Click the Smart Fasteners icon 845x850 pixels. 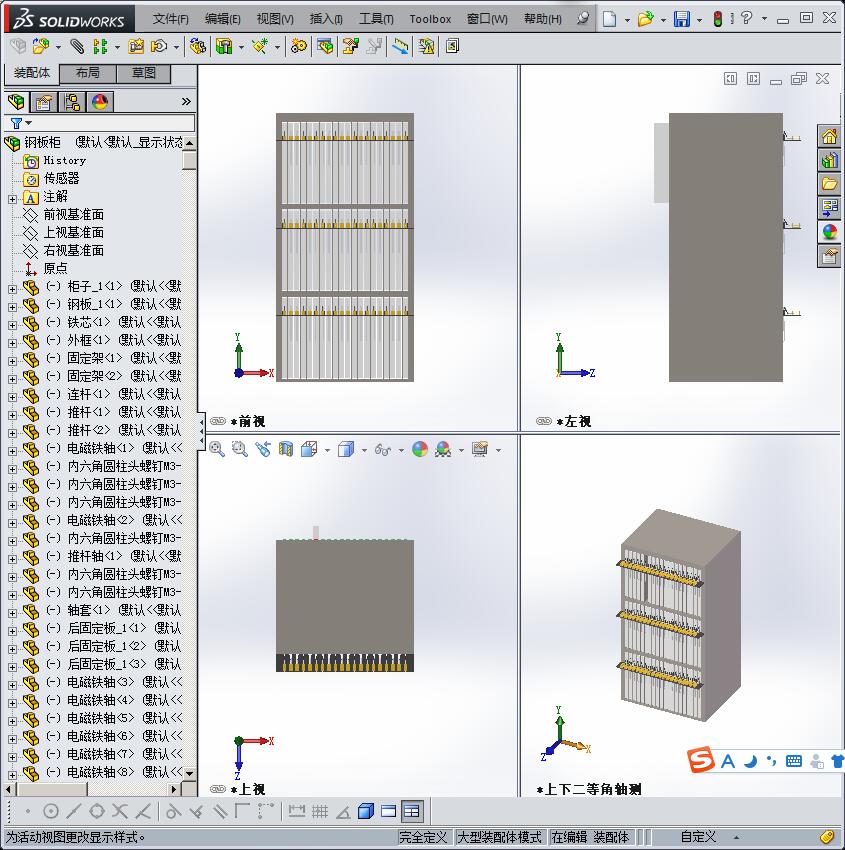click(136, 47)
